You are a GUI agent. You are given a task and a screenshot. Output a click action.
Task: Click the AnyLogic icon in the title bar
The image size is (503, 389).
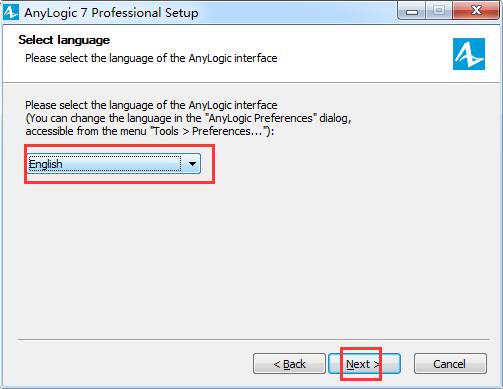click(11, 13)
